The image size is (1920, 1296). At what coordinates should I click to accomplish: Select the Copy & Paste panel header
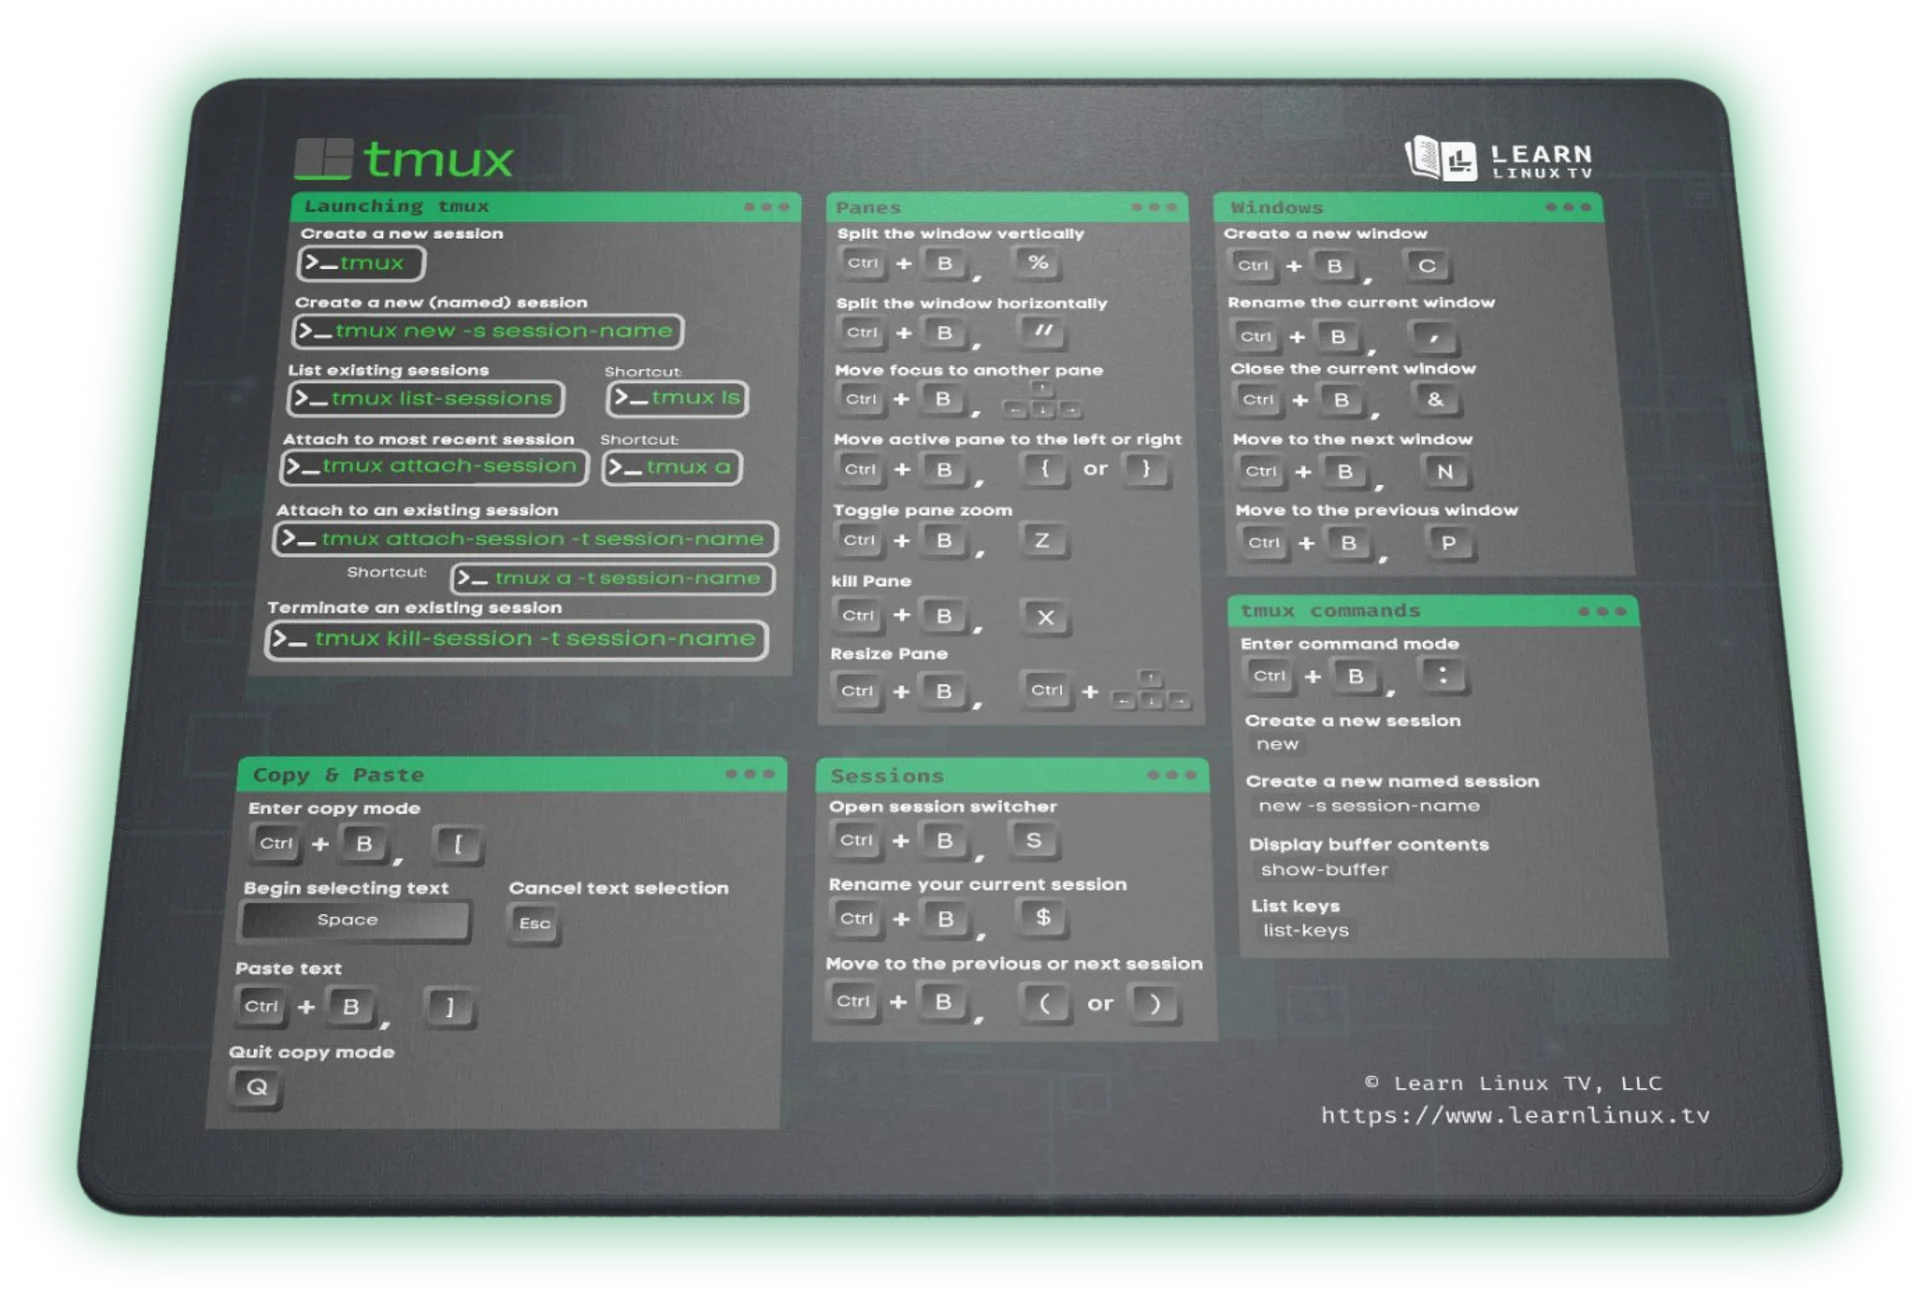[512, 775]
